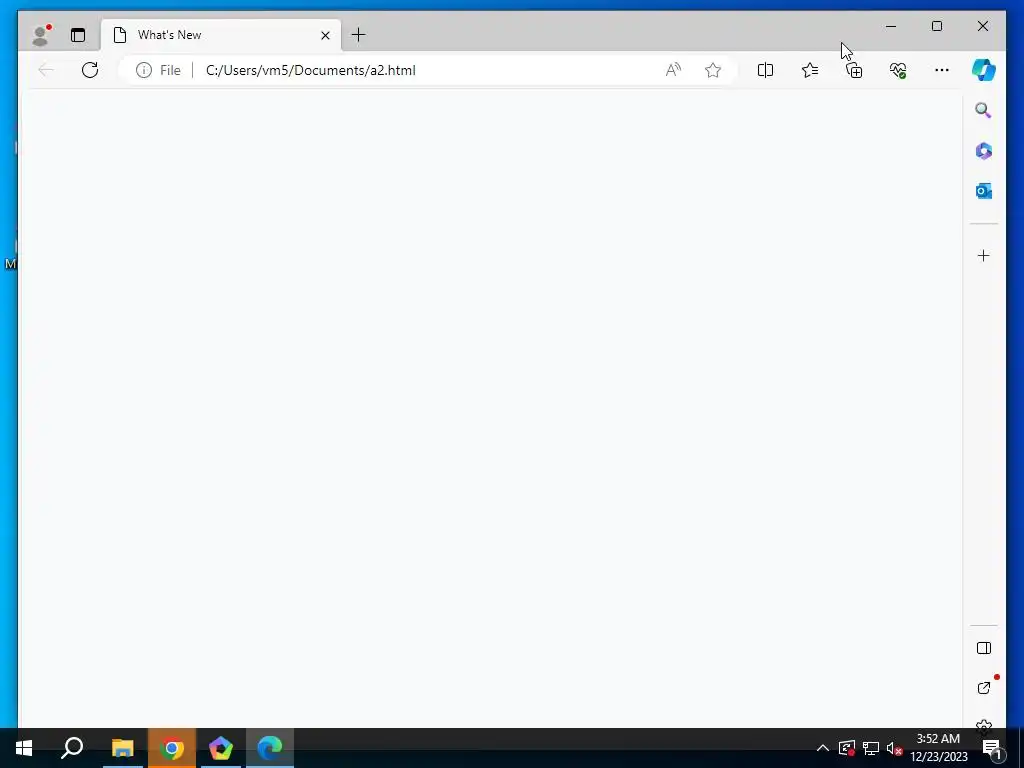Open the notification center
1024x768 pixels.
coord(992,748)
